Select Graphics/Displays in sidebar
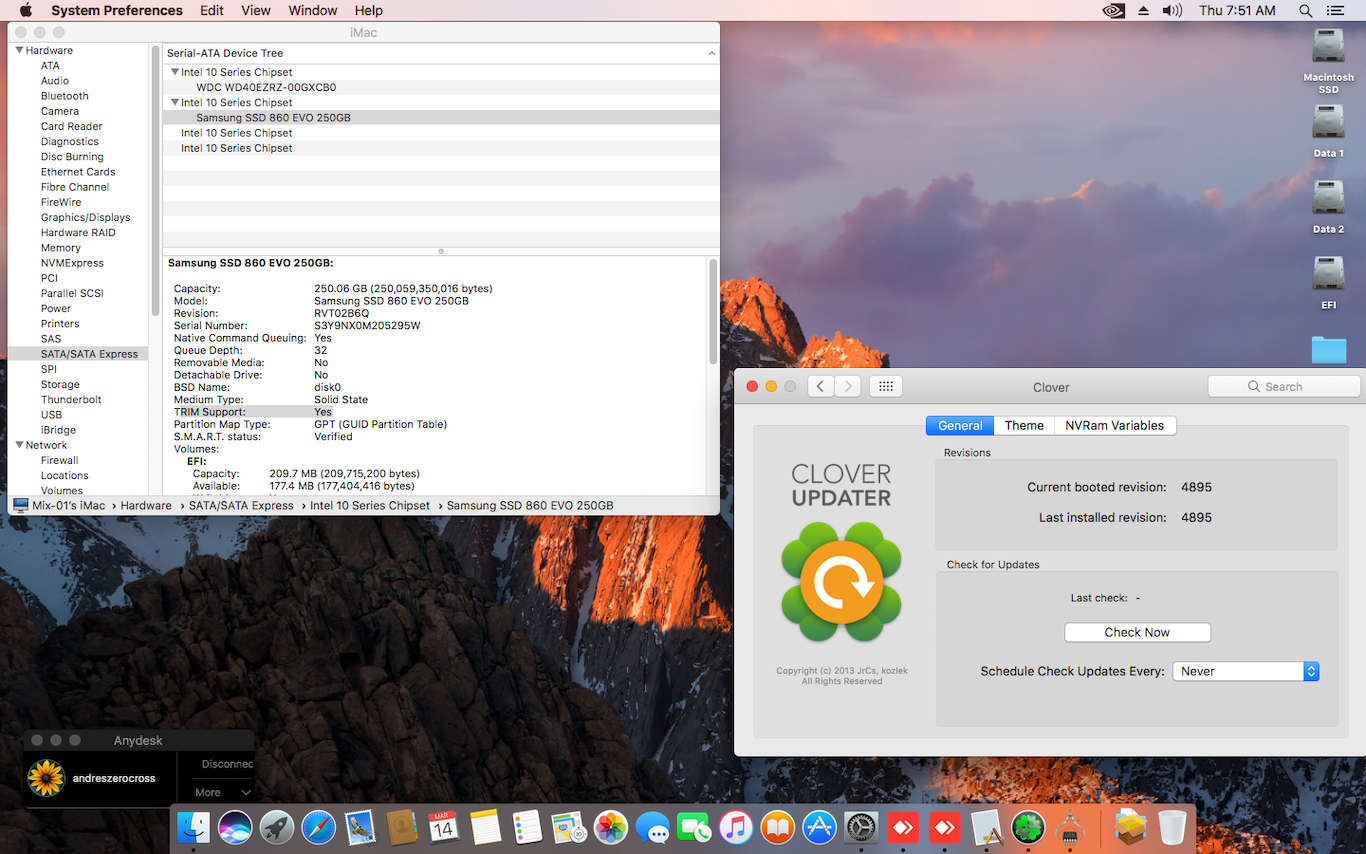The width and height of the screenshot is (1366, 854). click(85, 217)
